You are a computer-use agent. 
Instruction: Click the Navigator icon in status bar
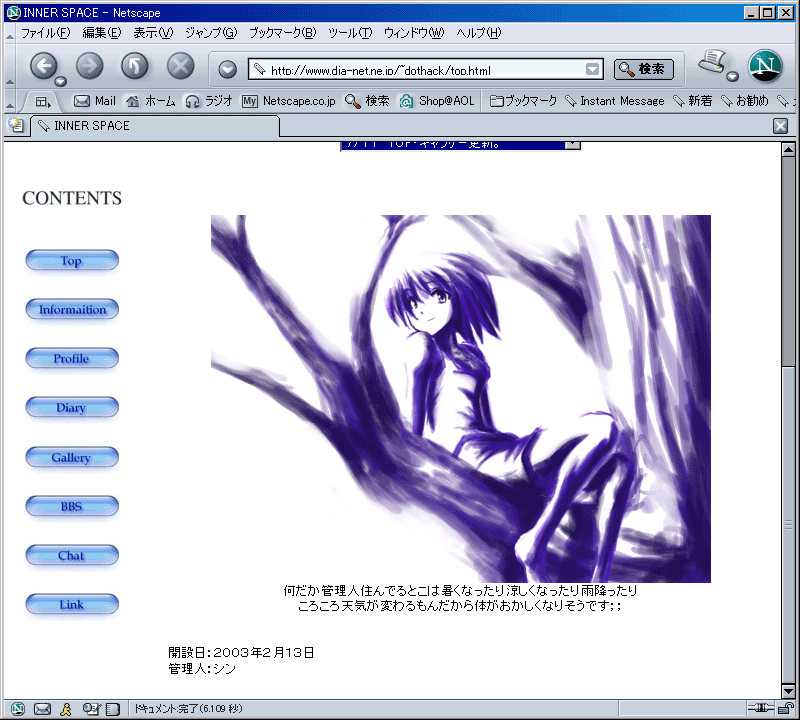[18, 708]
